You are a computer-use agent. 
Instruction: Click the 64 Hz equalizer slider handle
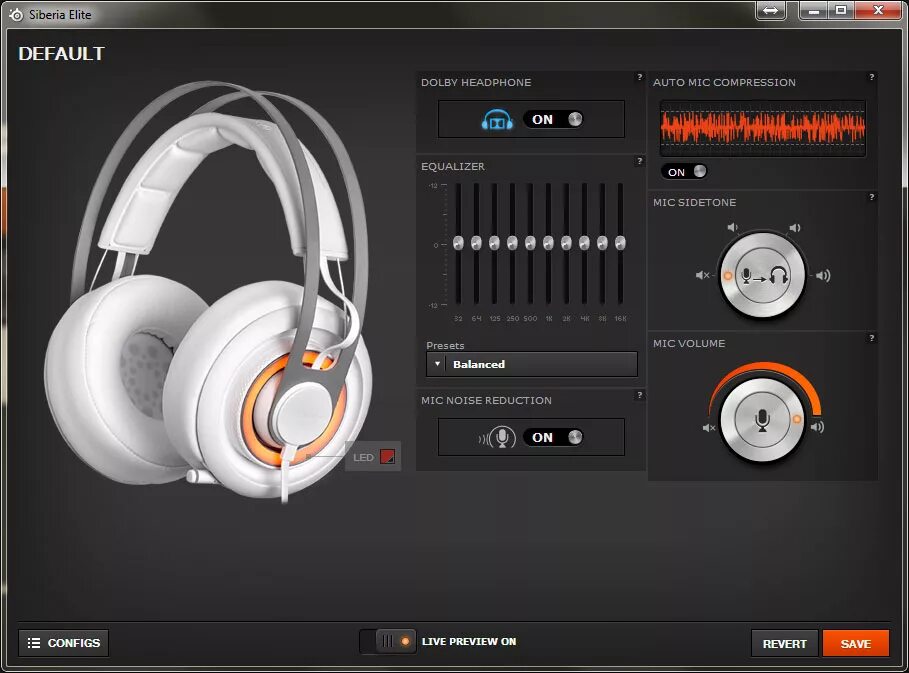(x=476, y=243)
